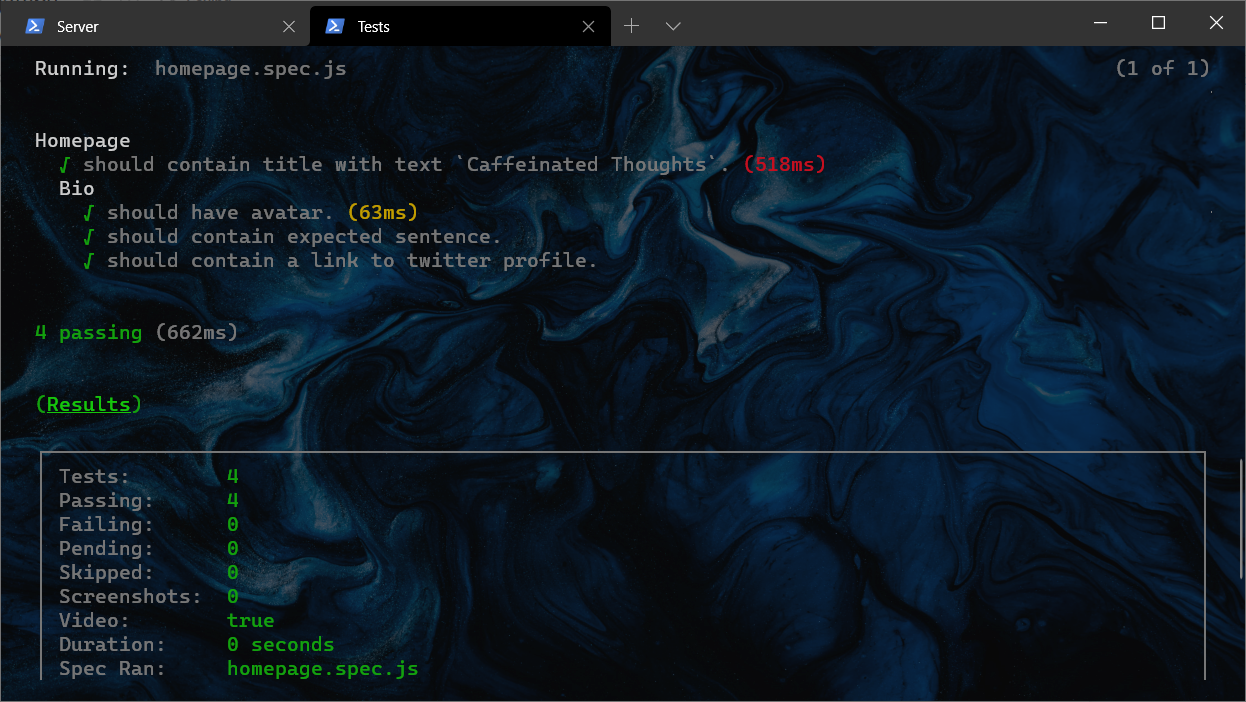Viewport: 1246px width, 702px height.
Task: Click the checkmark next to the expected sentence test
Action: coord(87,236)
